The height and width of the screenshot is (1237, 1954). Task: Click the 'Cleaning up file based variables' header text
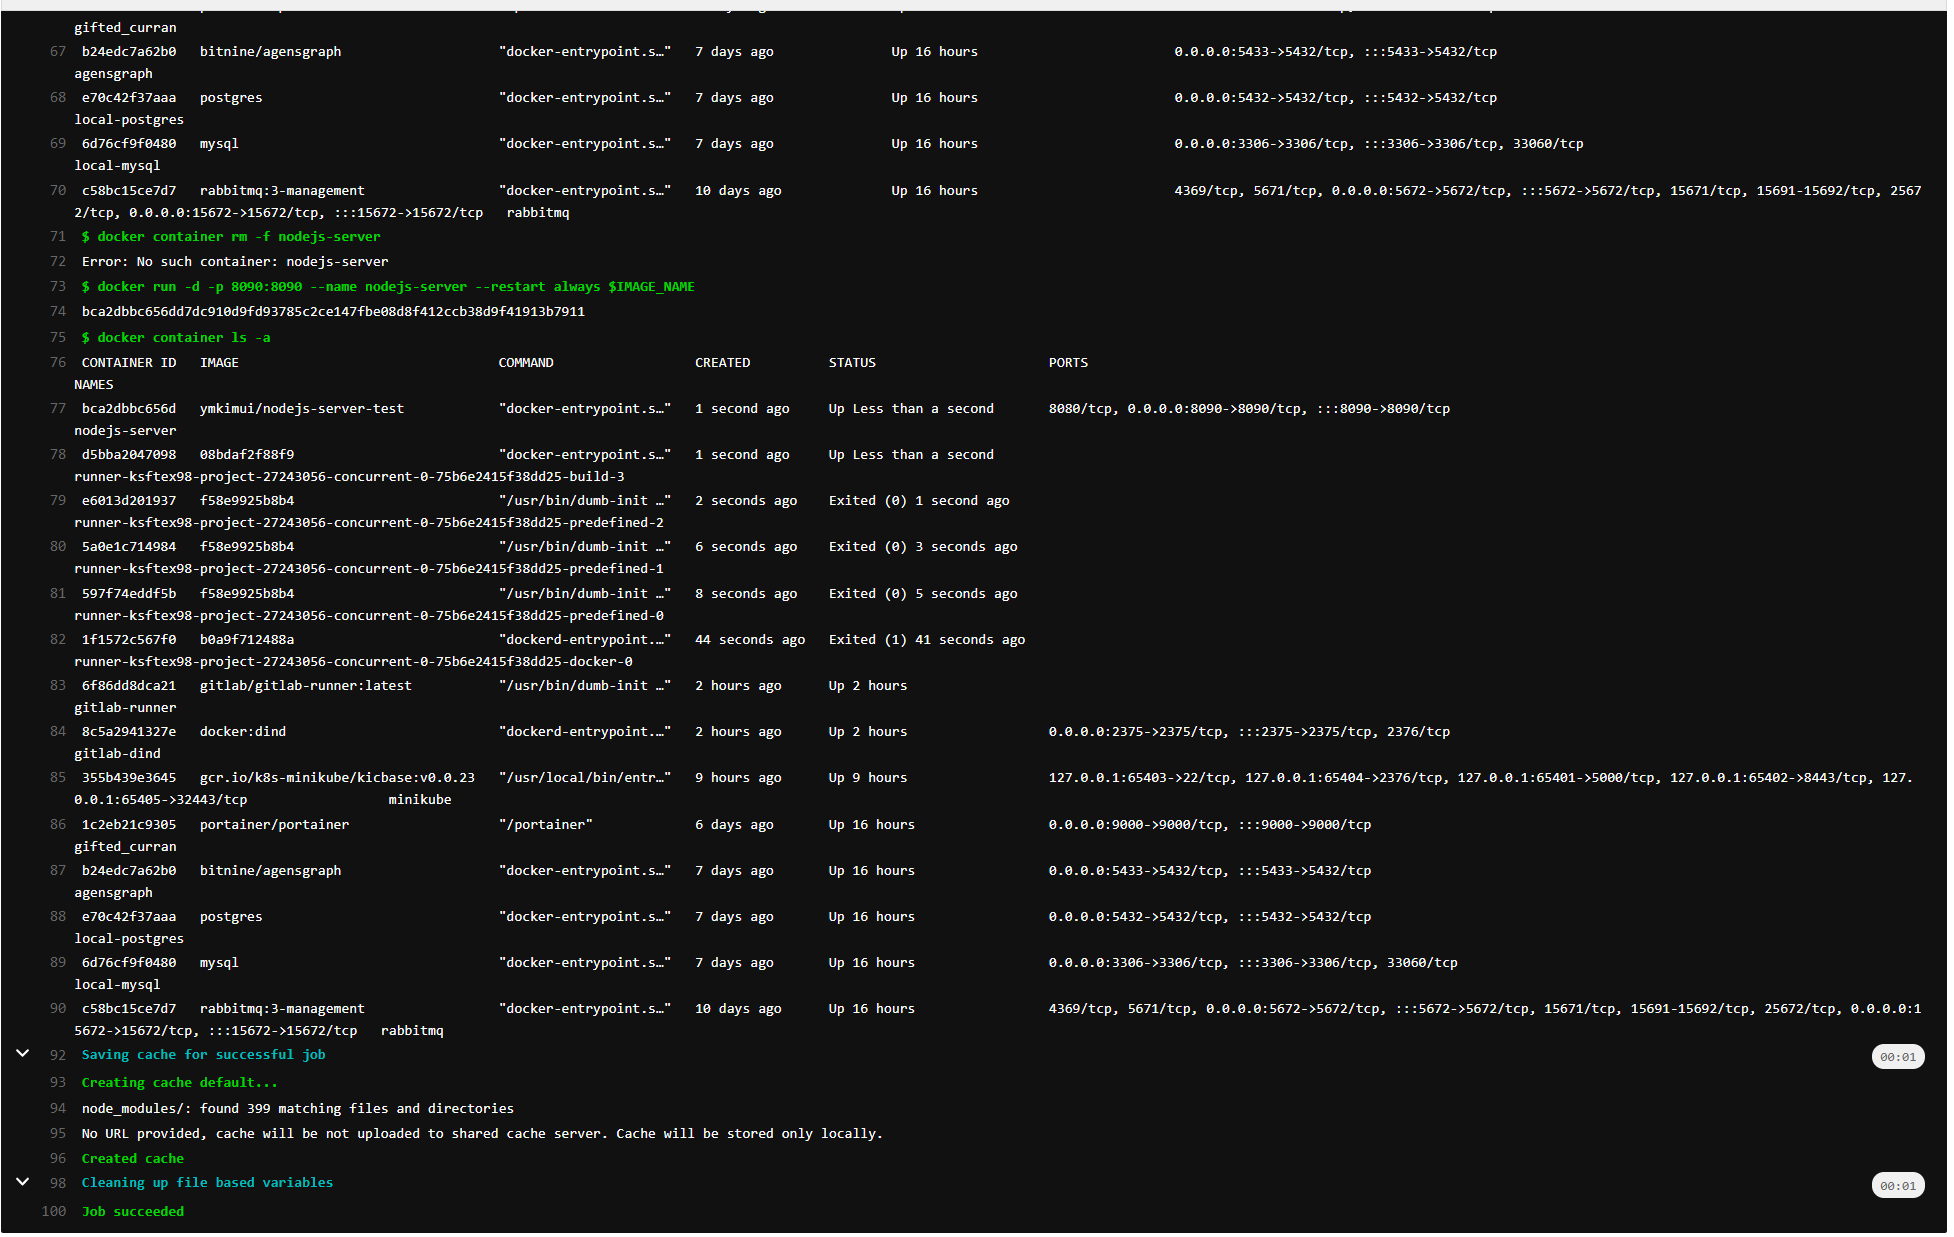(207, 1182)
